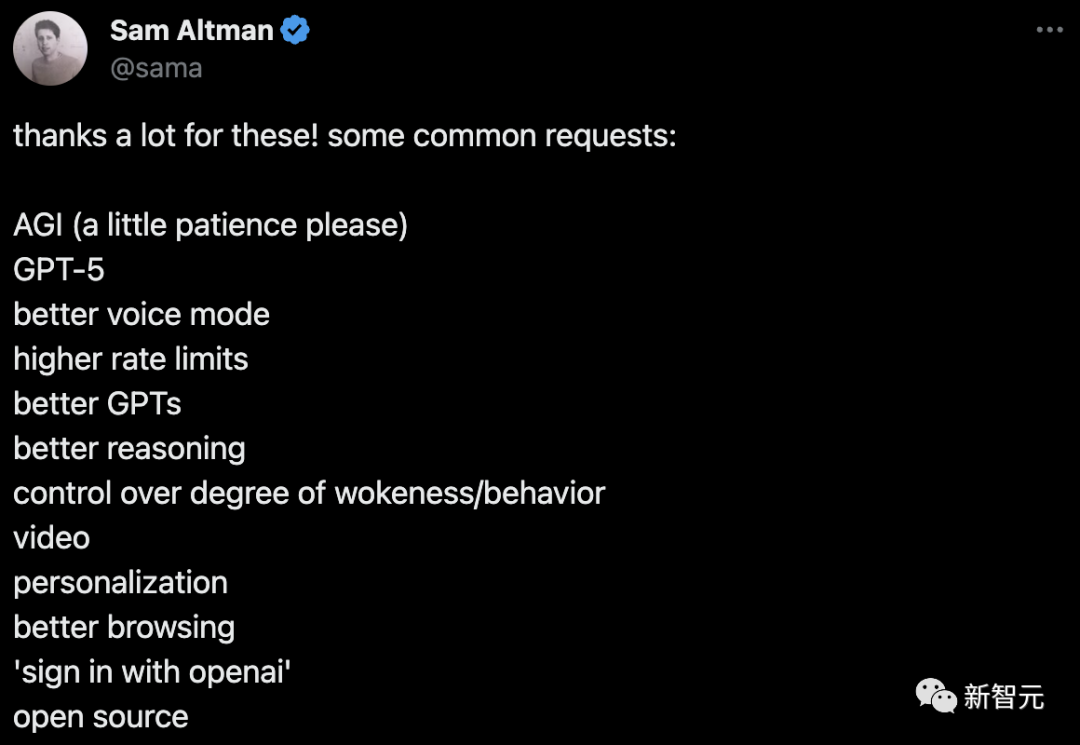Open the Sam Altman display name
This screenshot has width=1080, height=745.
coord(192,31)
